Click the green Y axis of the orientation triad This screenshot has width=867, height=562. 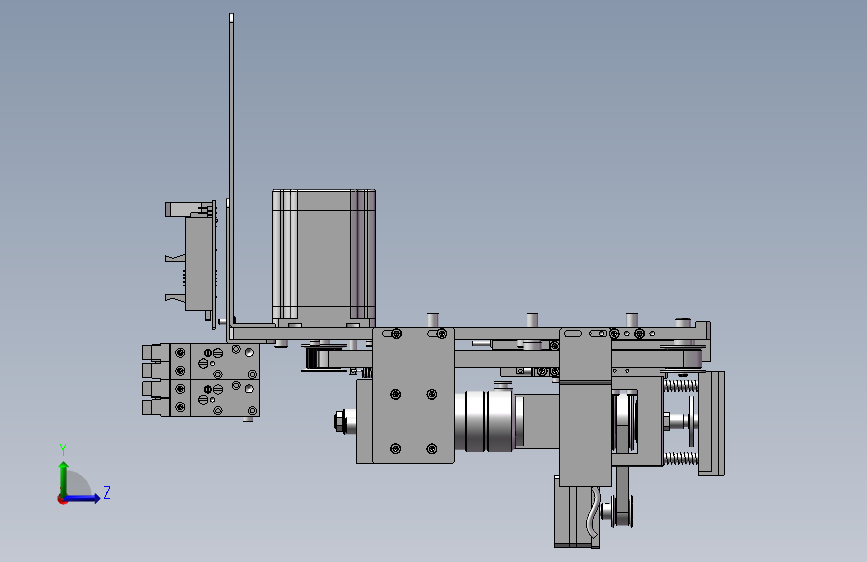[x=64, y=477]
